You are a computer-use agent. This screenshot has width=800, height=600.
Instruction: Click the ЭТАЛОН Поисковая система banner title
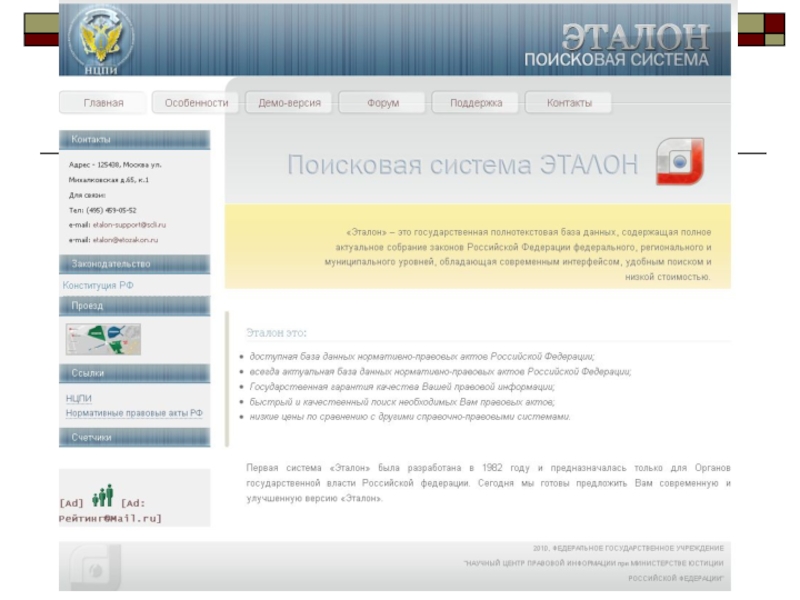(x=617, y=45)
